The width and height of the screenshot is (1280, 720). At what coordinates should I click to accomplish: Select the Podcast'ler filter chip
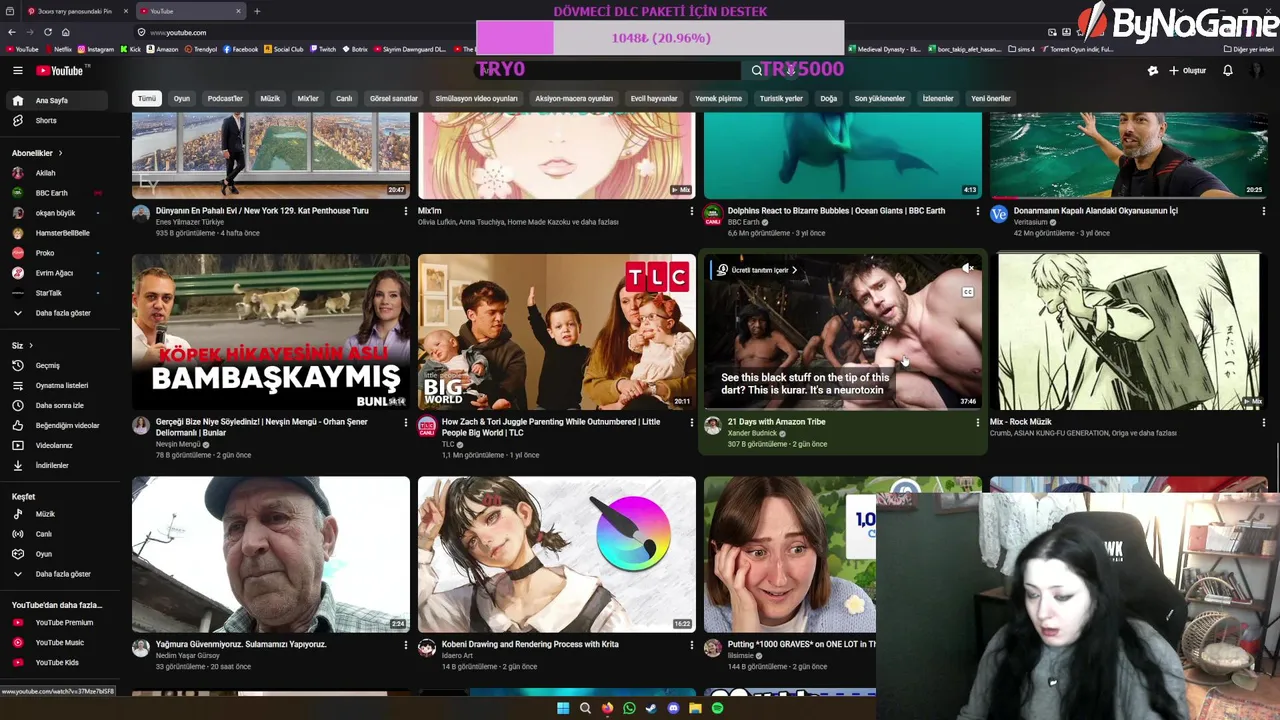[x=225, y=98]
